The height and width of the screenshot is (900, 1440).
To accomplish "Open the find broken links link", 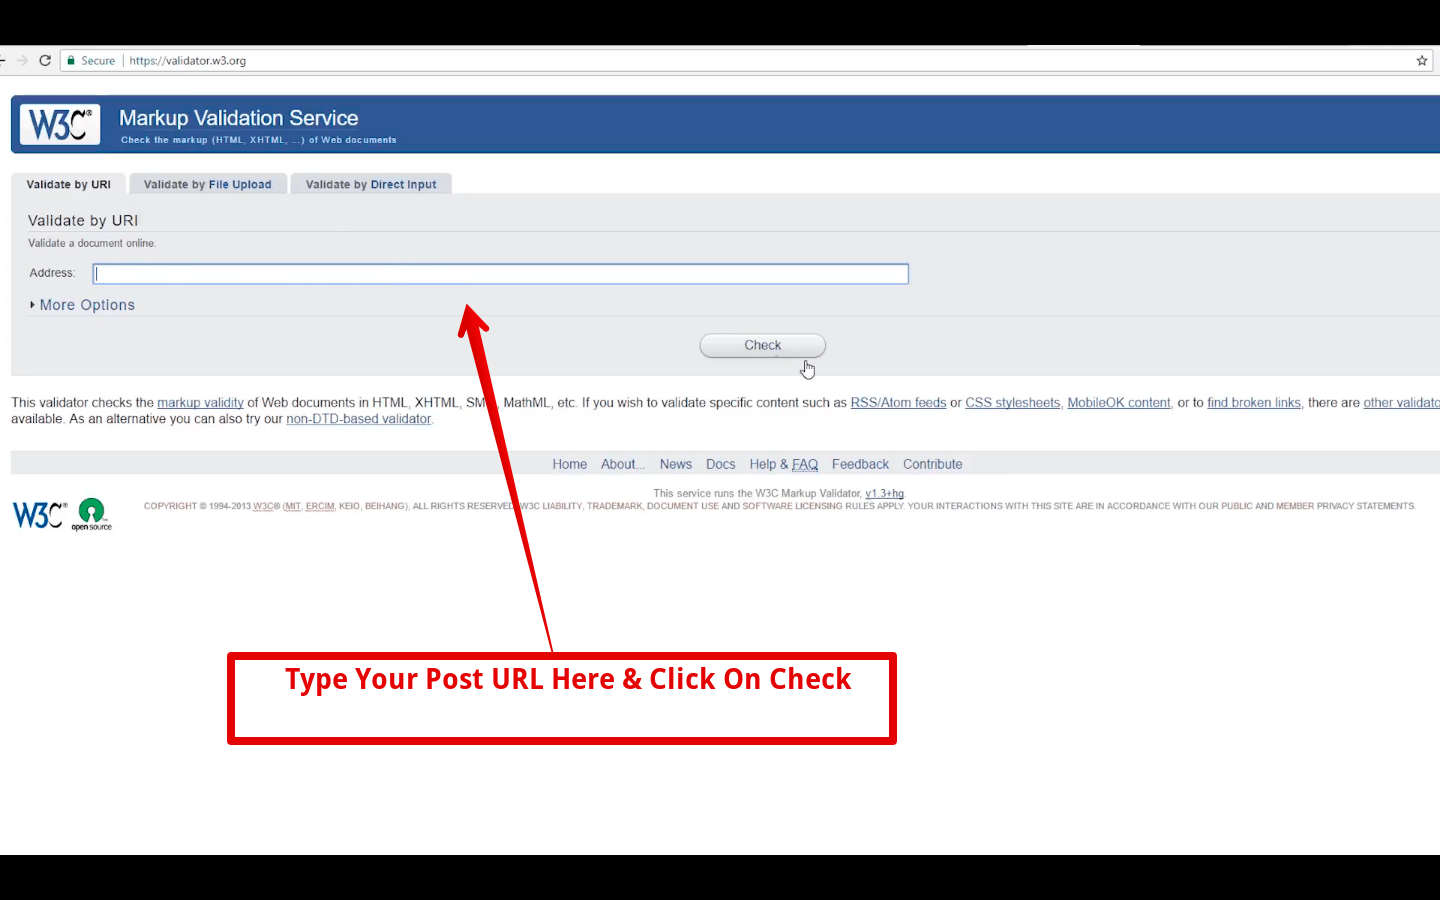I will pos(1254,403).
